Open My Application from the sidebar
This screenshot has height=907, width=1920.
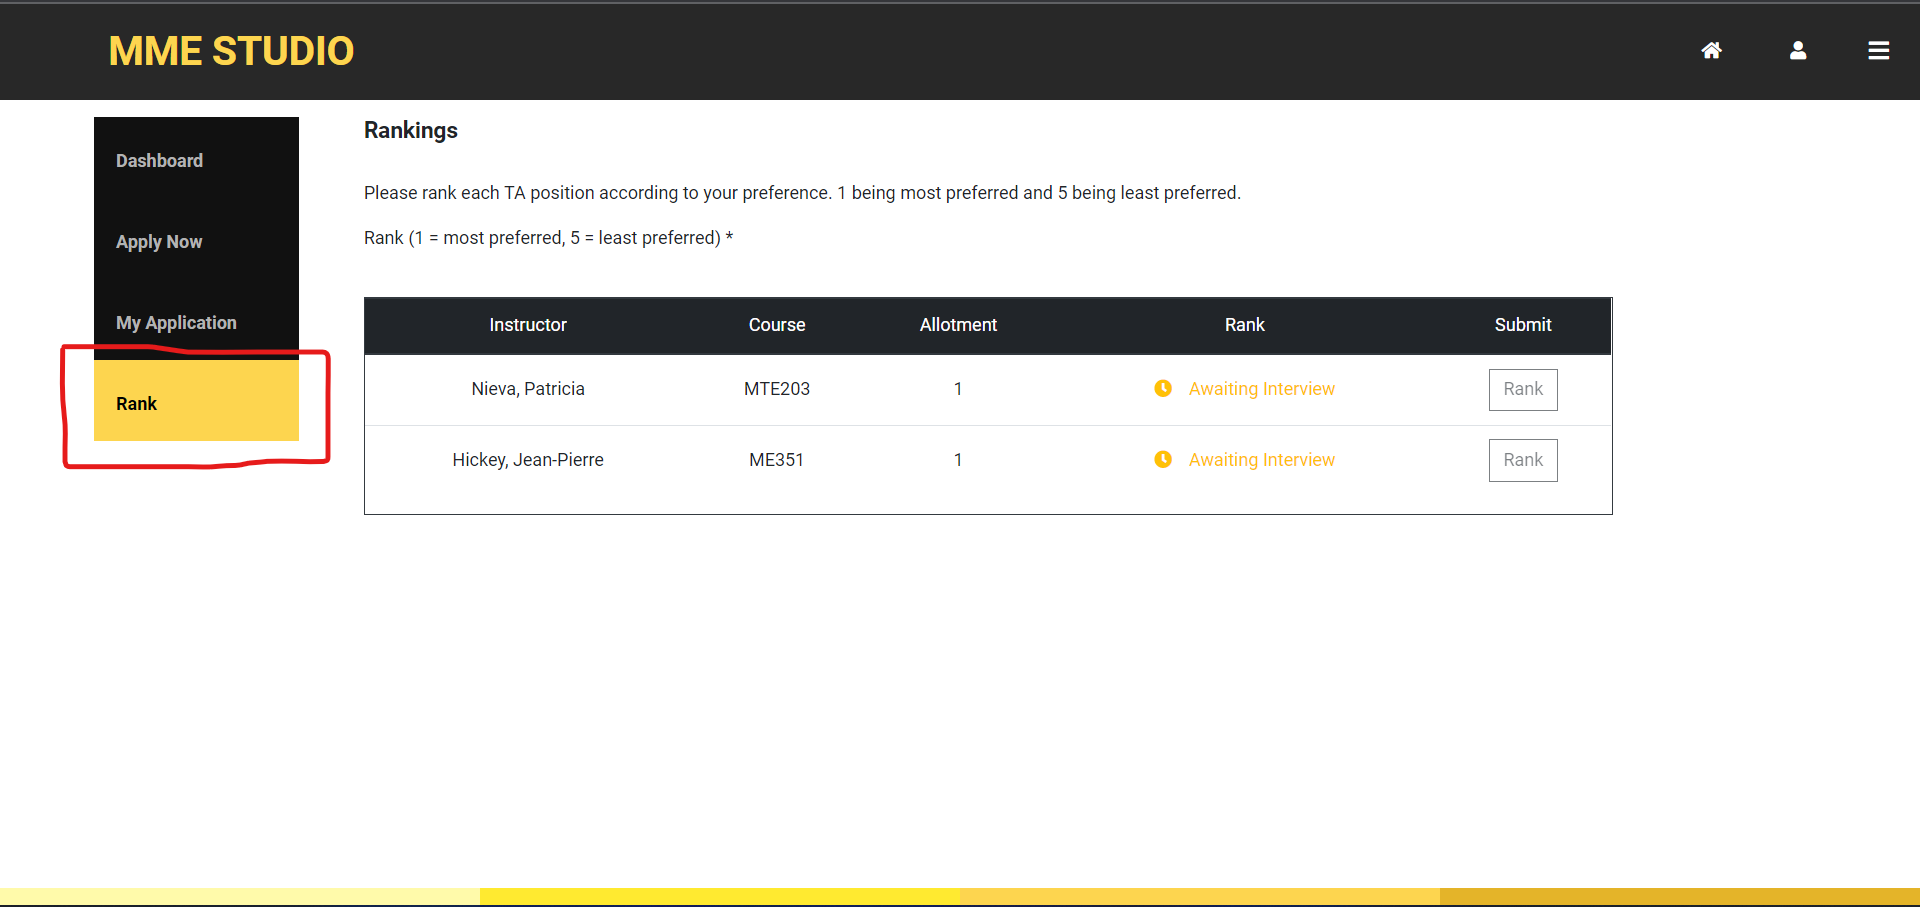pyautogui.click(x=176, y=323)
